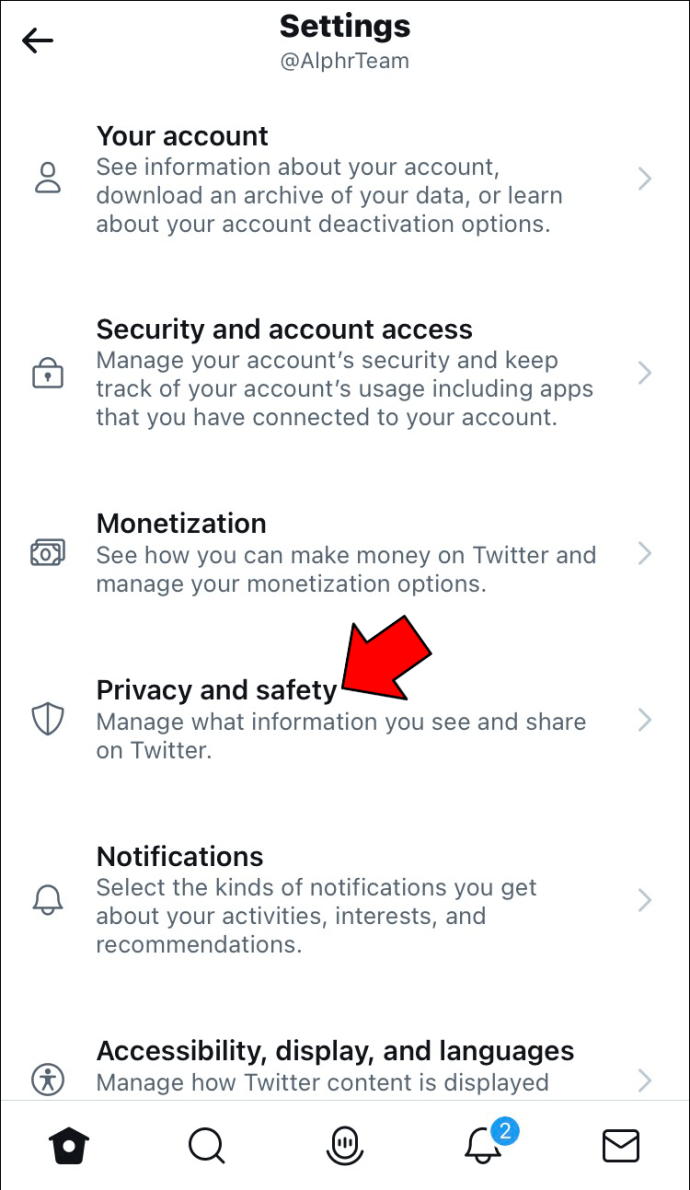Image resolution: width=690 pixels, height=1190 pixels.
Task: Tap the back arrow icon
Action: (37, 41)
